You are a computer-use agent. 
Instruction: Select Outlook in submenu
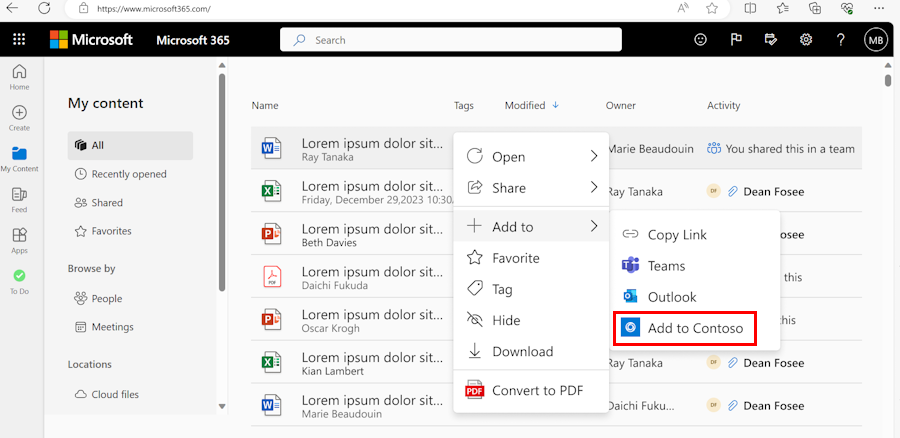tap(695, 297)
